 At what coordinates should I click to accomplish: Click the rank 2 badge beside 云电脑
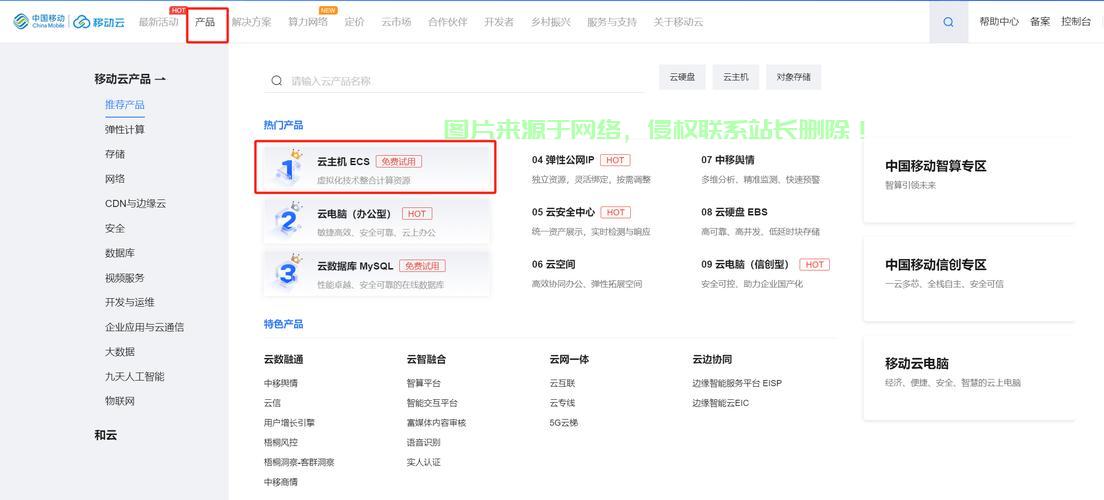click(288, 220)
